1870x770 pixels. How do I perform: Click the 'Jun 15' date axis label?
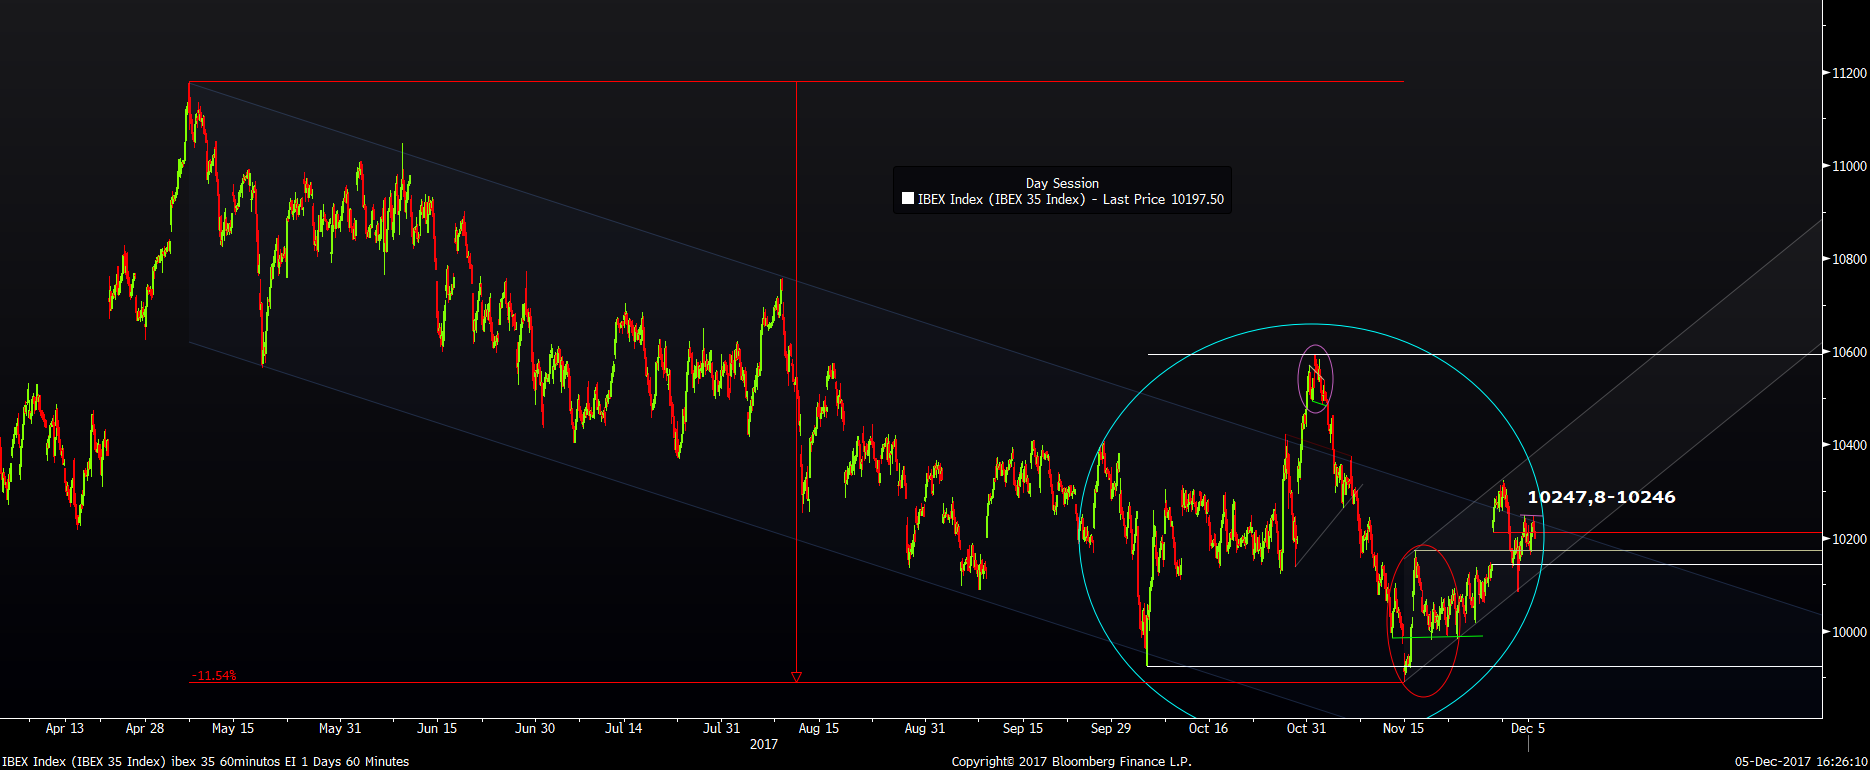click(437, 728)
